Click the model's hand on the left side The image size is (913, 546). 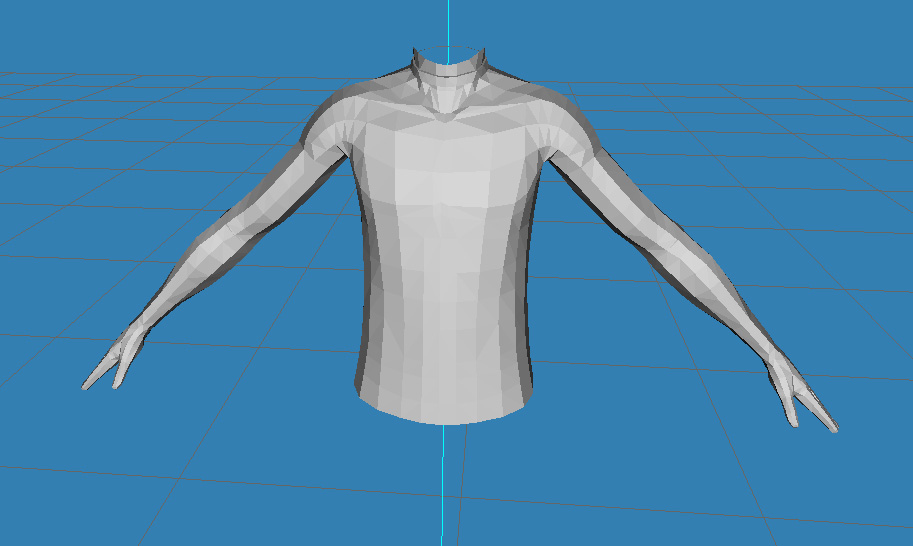tap(114, 356)
